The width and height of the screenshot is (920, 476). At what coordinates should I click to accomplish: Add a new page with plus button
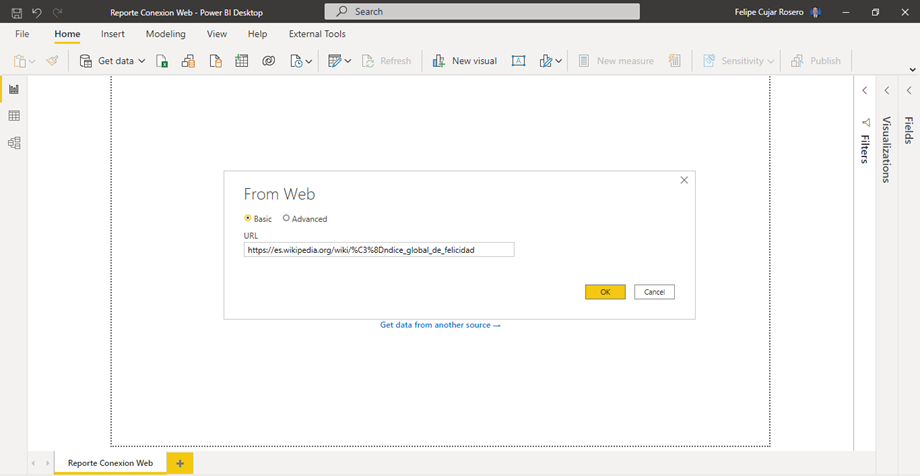(x=180, y=464)
